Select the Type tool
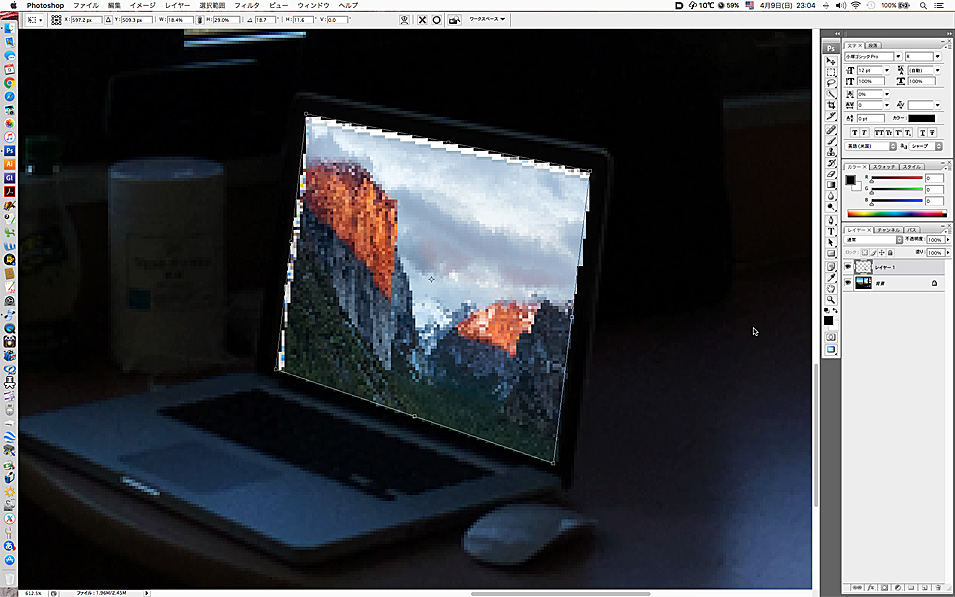The width and height of the screenshot is (955, 597). click(x=831, y=231)
